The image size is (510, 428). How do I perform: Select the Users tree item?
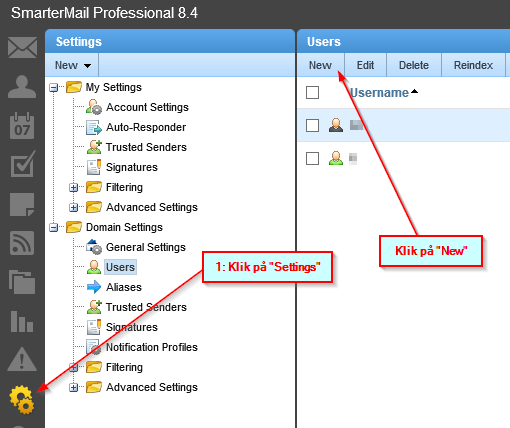coord(120,267)
